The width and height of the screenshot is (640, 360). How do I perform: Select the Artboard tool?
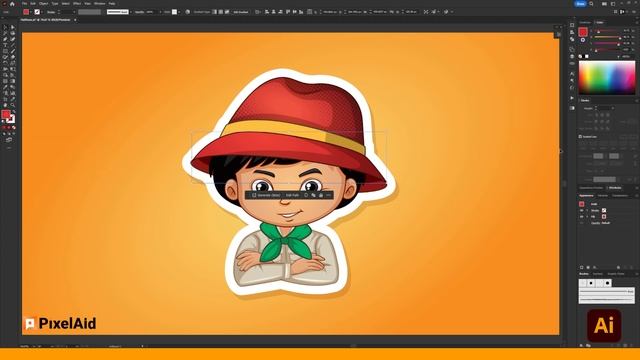coord(5,99)
